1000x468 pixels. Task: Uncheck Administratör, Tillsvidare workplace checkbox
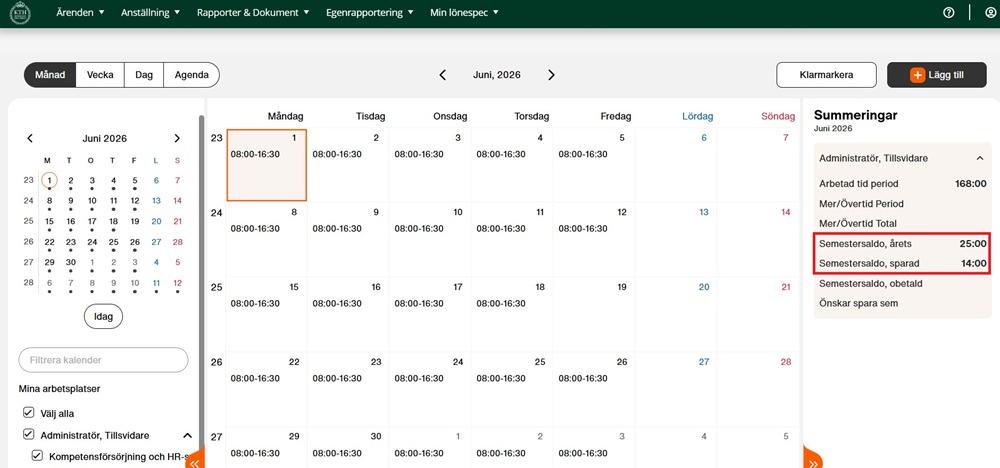pyautogui.click(x=28, y=434)
